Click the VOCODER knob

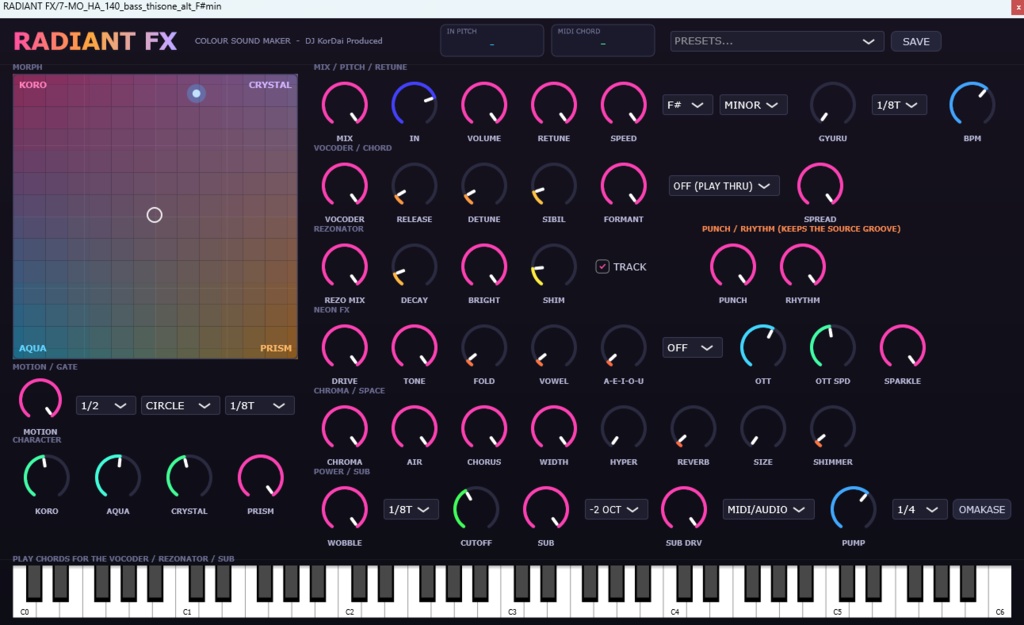(x=344, y=185)
